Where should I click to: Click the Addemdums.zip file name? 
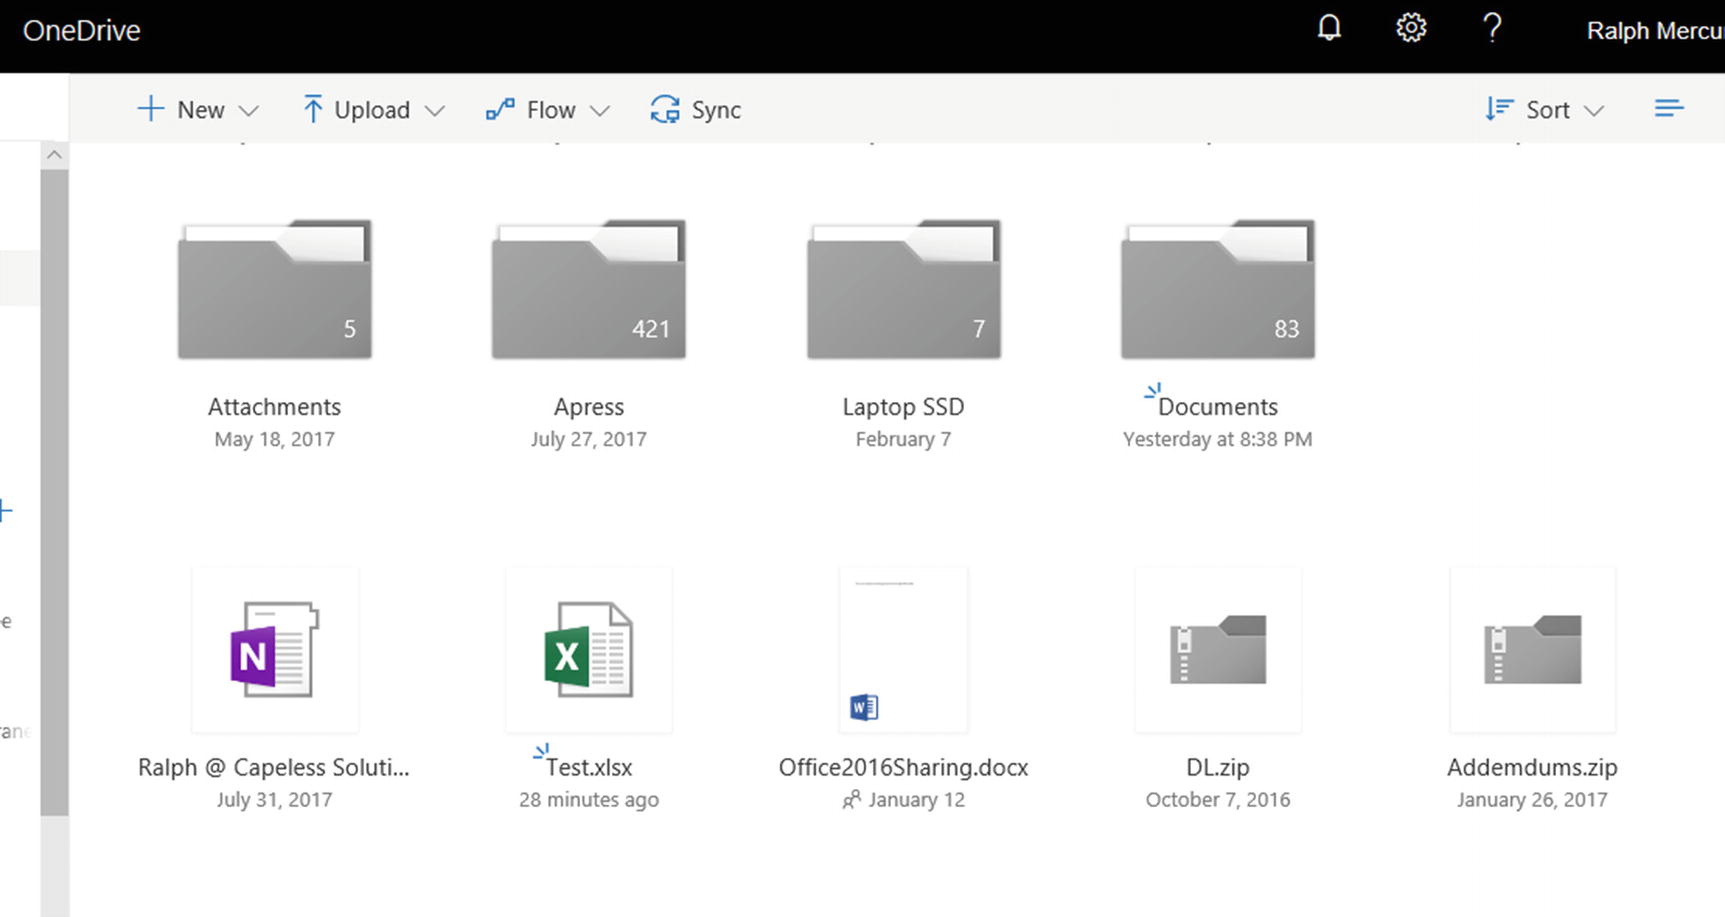point(1532,767)
